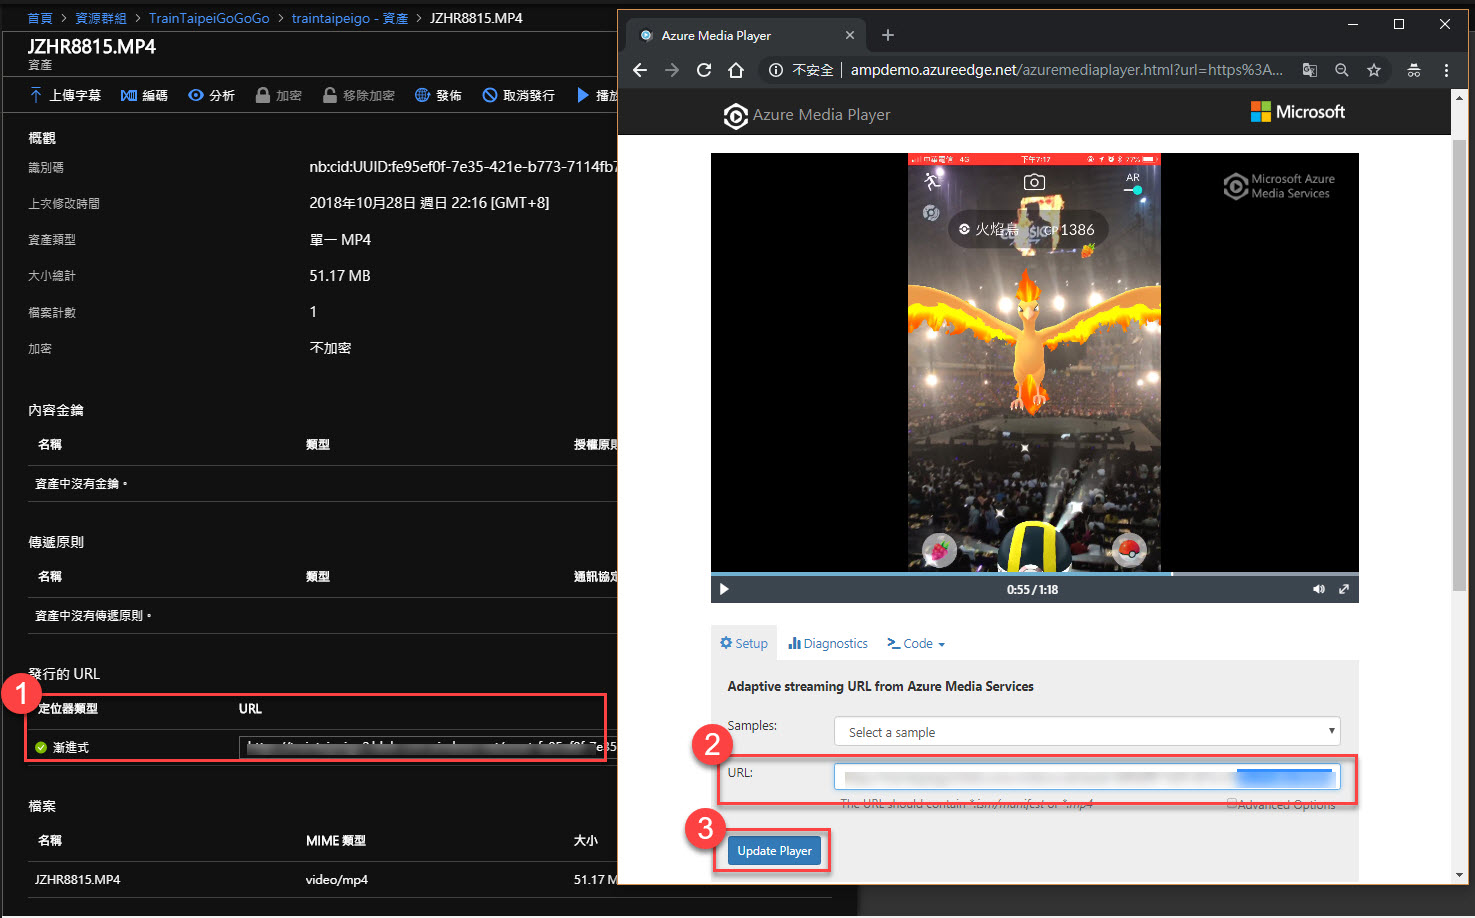Enter fullscreen in the media player
This screenshot has height=918, width=1475.
click(1344, 589)
